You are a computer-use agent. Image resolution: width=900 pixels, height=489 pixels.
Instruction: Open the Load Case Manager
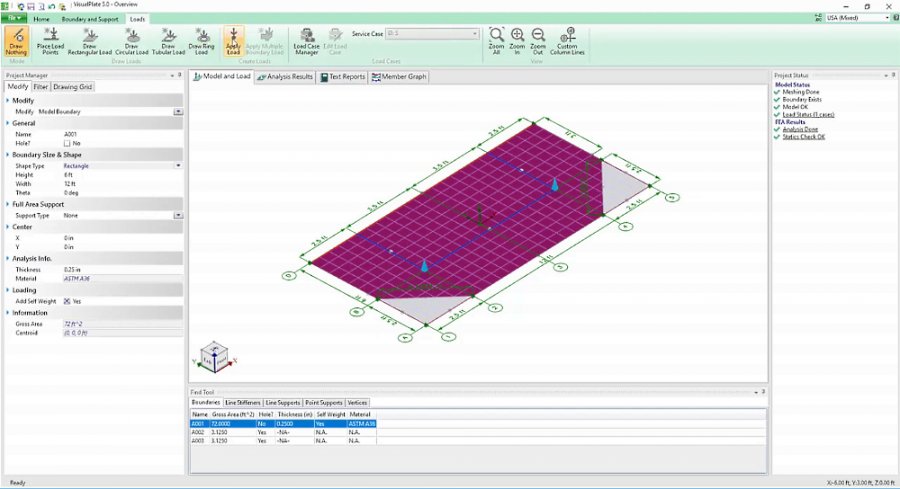[x=307, y=41]
